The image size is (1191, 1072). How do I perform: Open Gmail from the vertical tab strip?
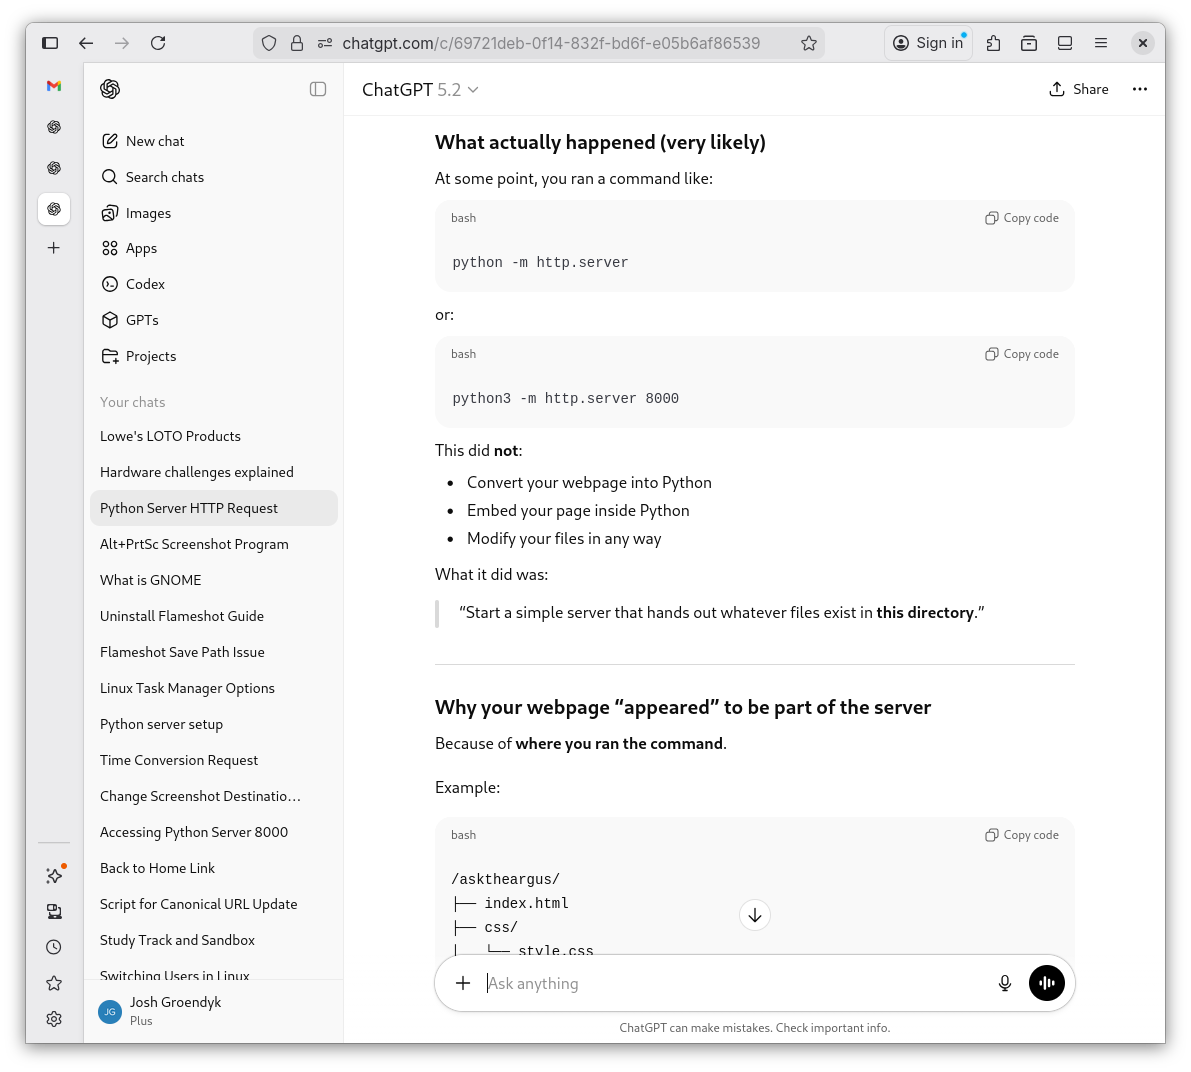click(x=53, y=87)
